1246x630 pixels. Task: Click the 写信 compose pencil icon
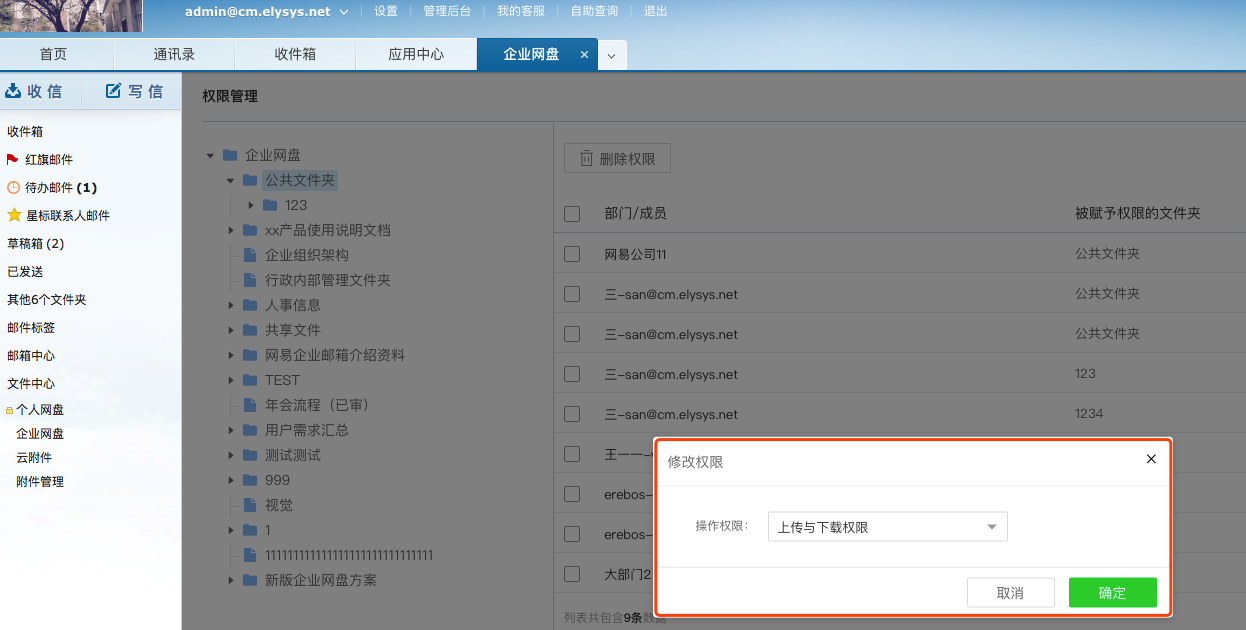[x=113, y=91]
